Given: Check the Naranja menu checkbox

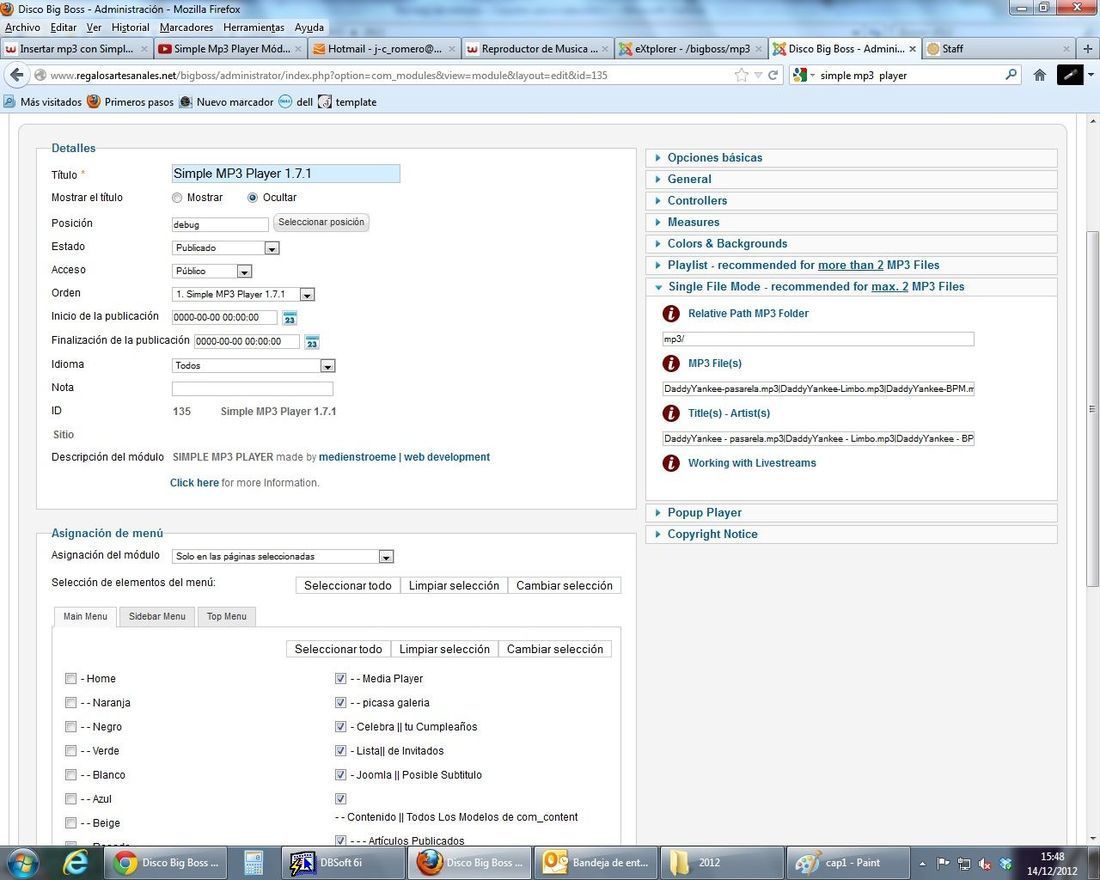Looking at the screenshot, I should [70, 702].
